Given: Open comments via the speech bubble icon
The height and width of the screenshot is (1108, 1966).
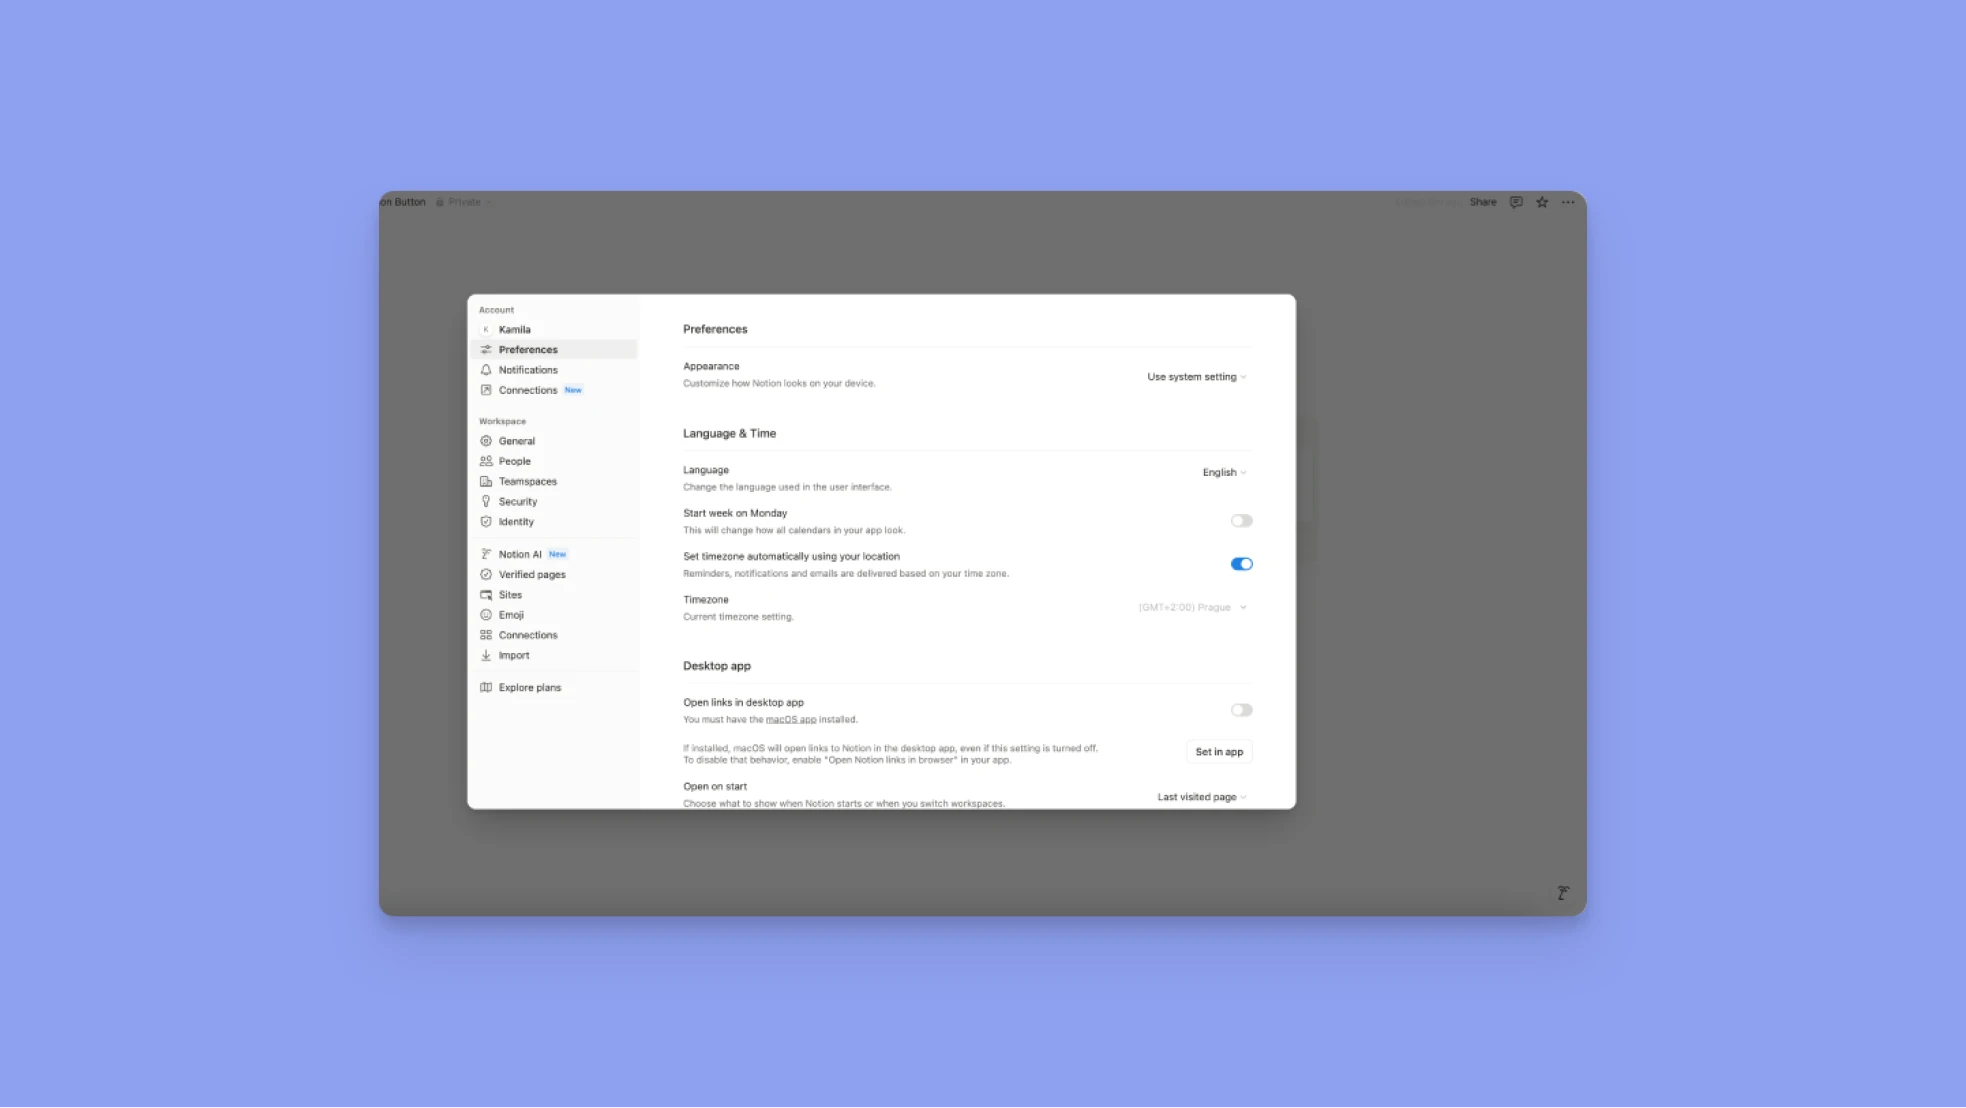Looking at the screenshot, I should pos(1516,201).
